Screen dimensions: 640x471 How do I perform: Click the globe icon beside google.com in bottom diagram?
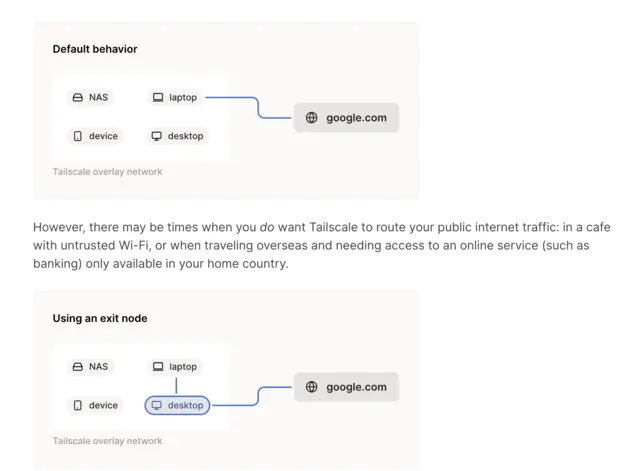click(311, 387)
